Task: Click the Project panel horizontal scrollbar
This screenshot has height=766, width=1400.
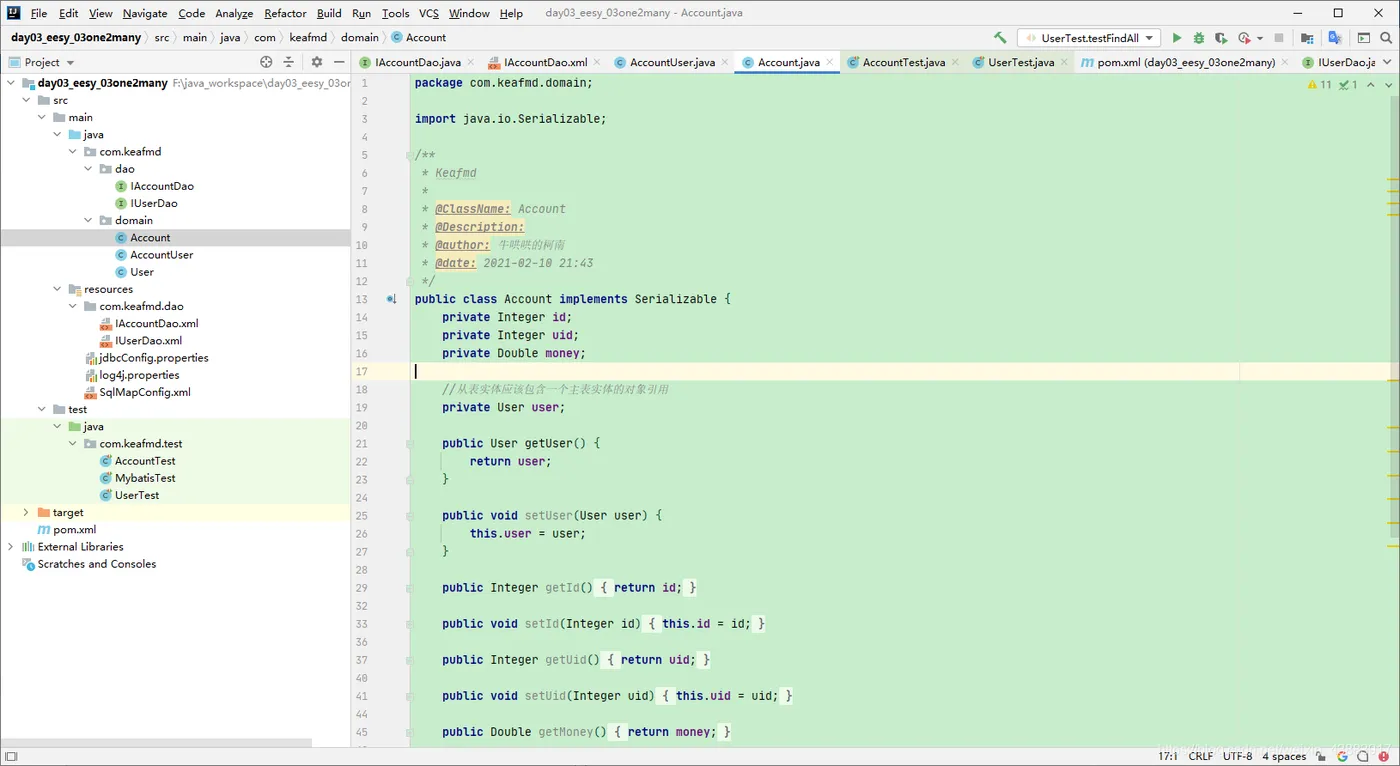Action: 156,743
